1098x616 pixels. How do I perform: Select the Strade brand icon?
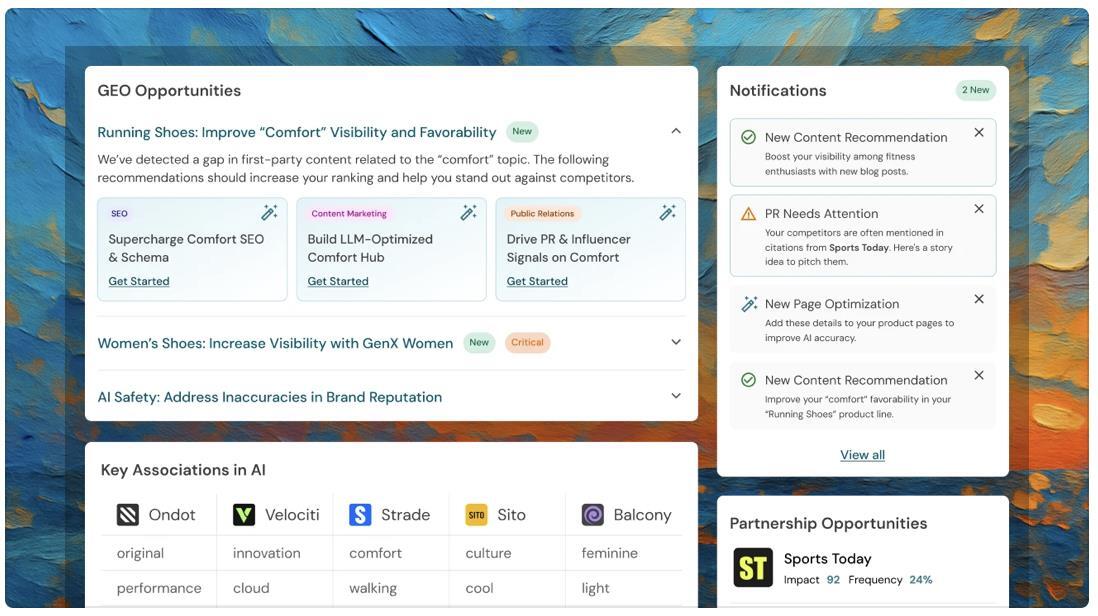(358, 514)
